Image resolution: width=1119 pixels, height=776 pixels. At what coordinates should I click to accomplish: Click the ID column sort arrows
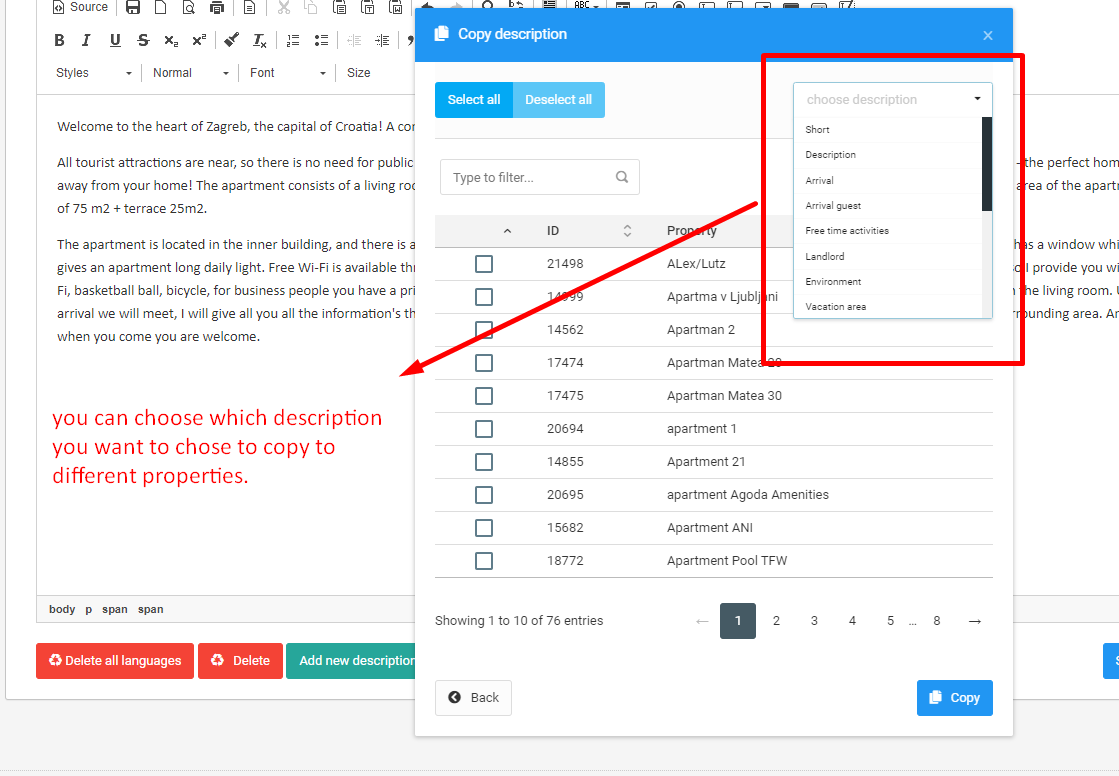pos(627,231)
